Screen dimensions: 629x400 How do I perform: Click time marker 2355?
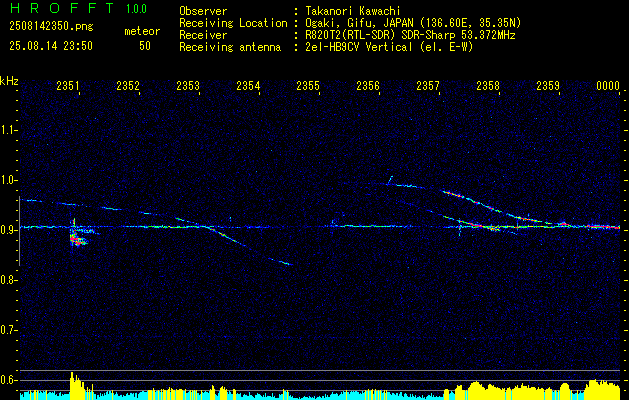[x=308, y=85]
